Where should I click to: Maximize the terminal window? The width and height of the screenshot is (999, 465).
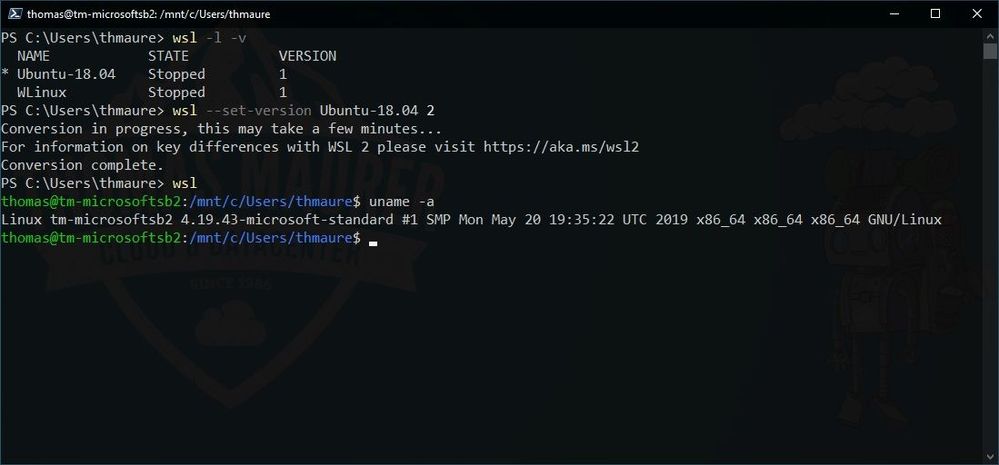(935, 13)
